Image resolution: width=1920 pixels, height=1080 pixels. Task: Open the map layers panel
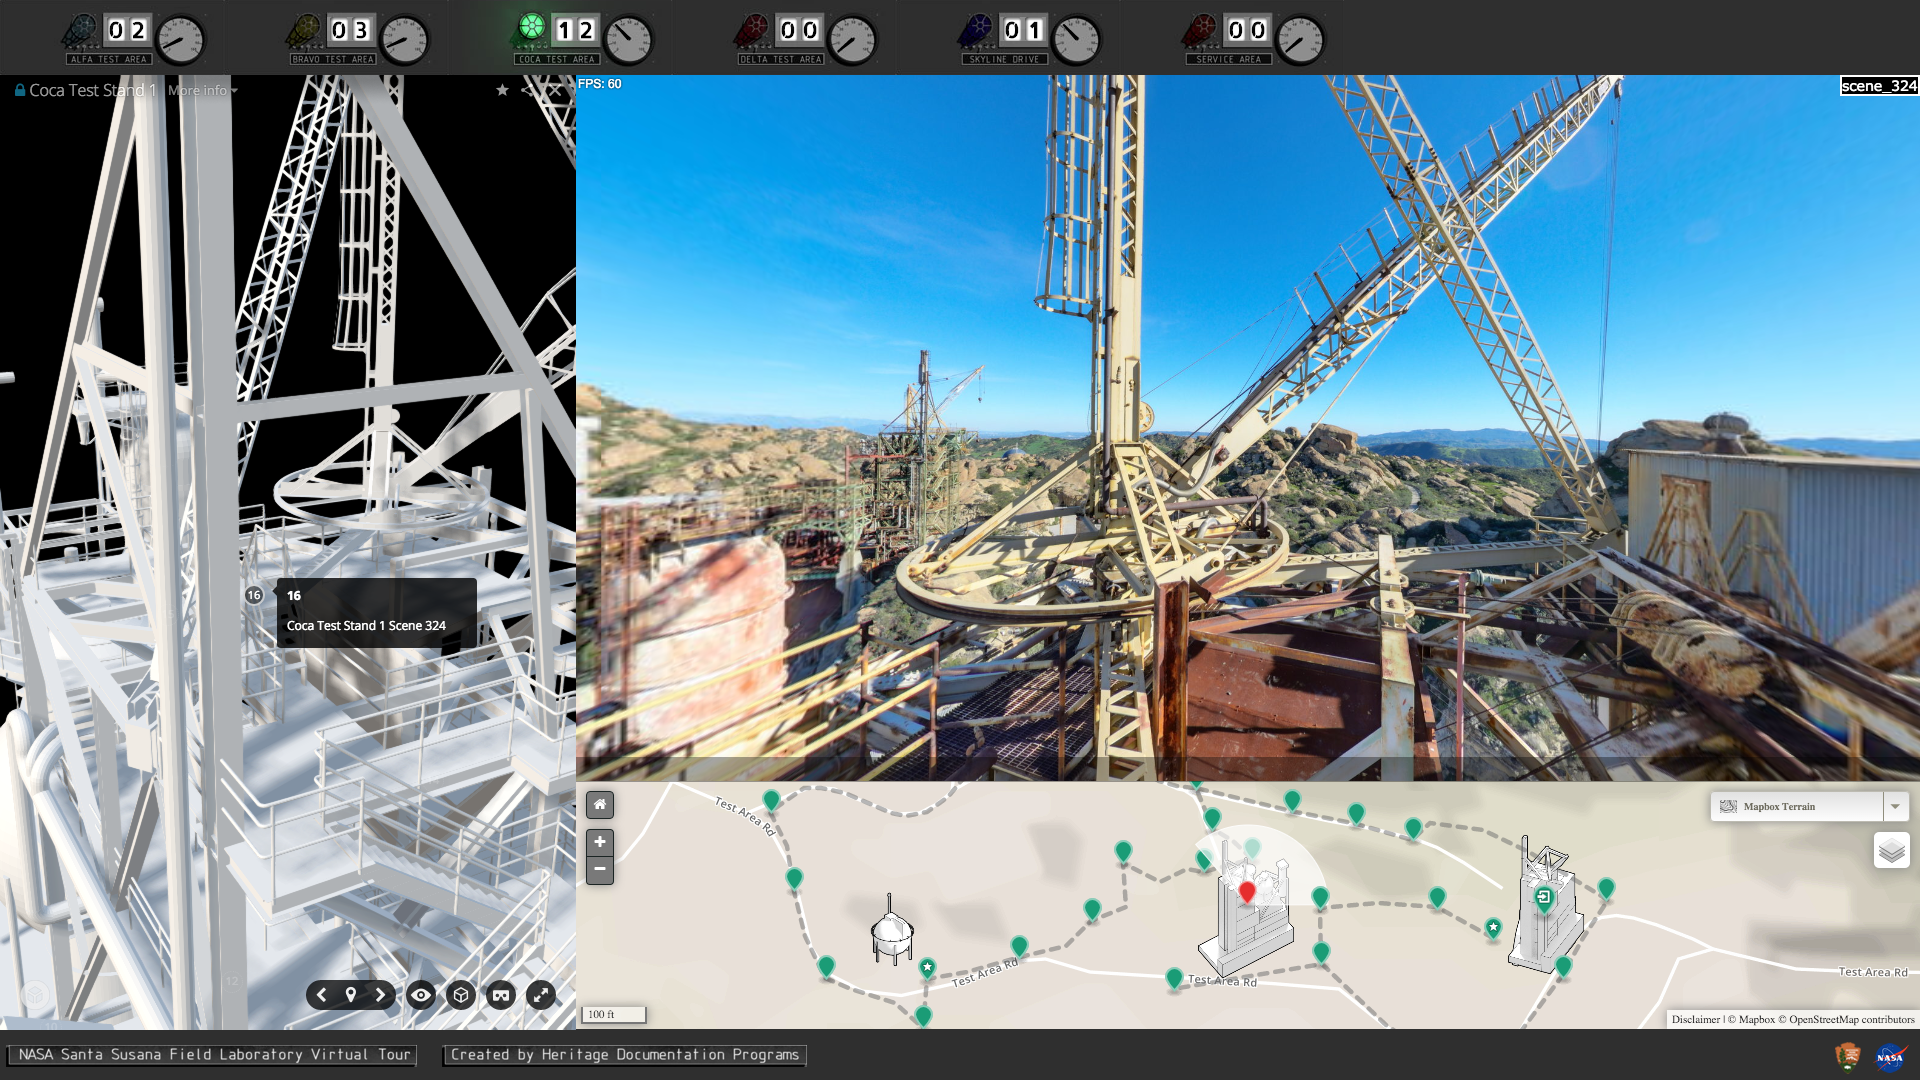(1891, 851)
